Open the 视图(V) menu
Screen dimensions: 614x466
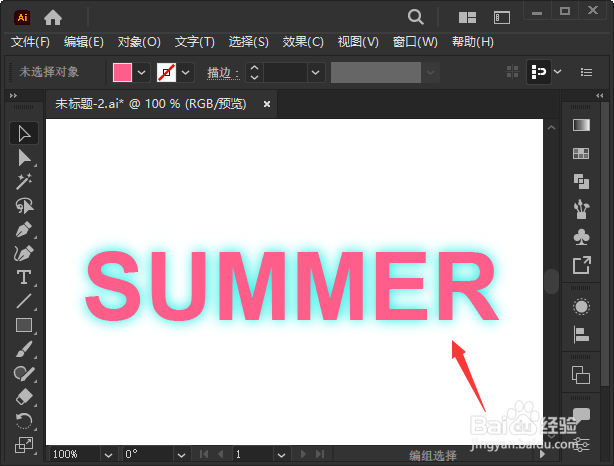[358, 42]
